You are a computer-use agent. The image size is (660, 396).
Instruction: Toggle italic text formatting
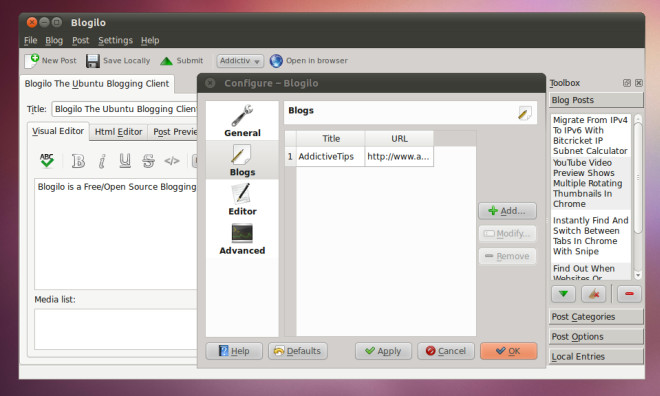tap(102, 161)
